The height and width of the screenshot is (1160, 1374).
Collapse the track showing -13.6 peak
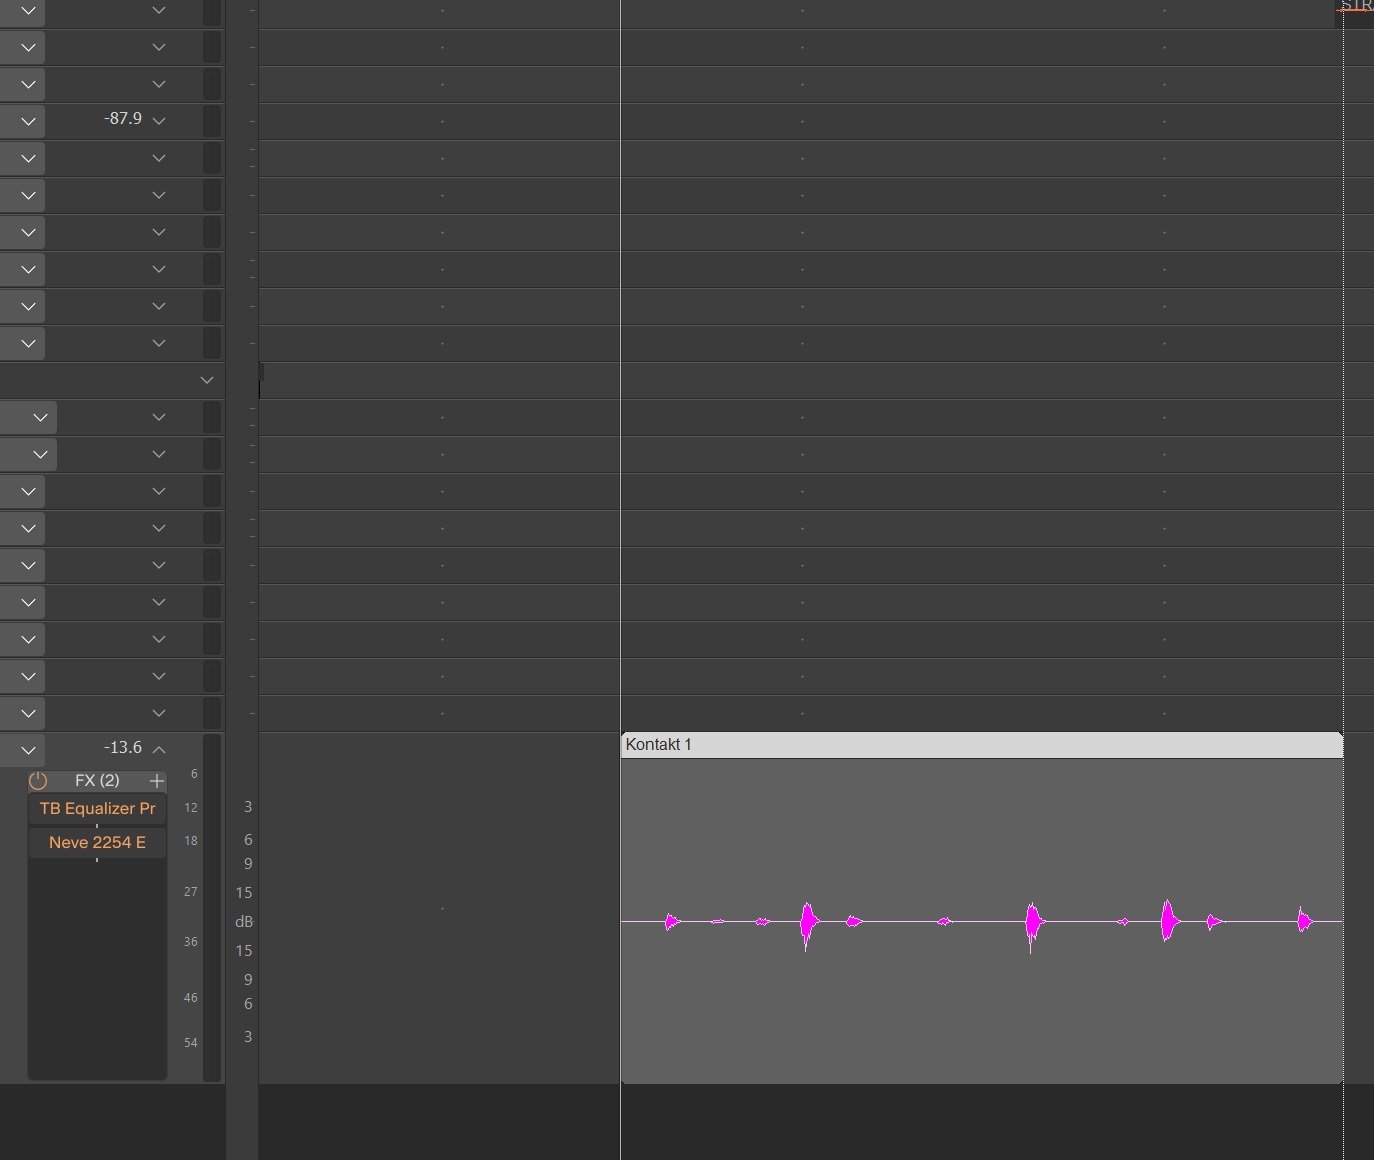159,749
